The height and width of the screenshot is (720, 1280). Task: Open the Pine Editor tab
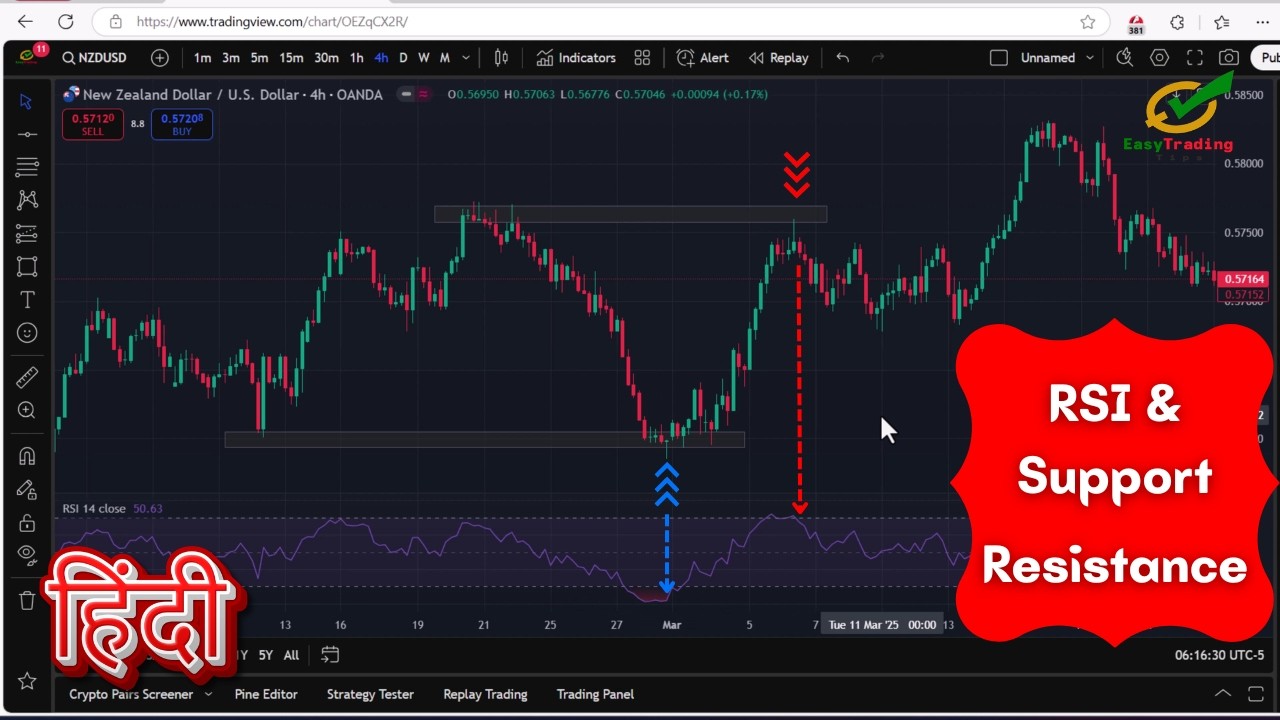pos(266,694)
